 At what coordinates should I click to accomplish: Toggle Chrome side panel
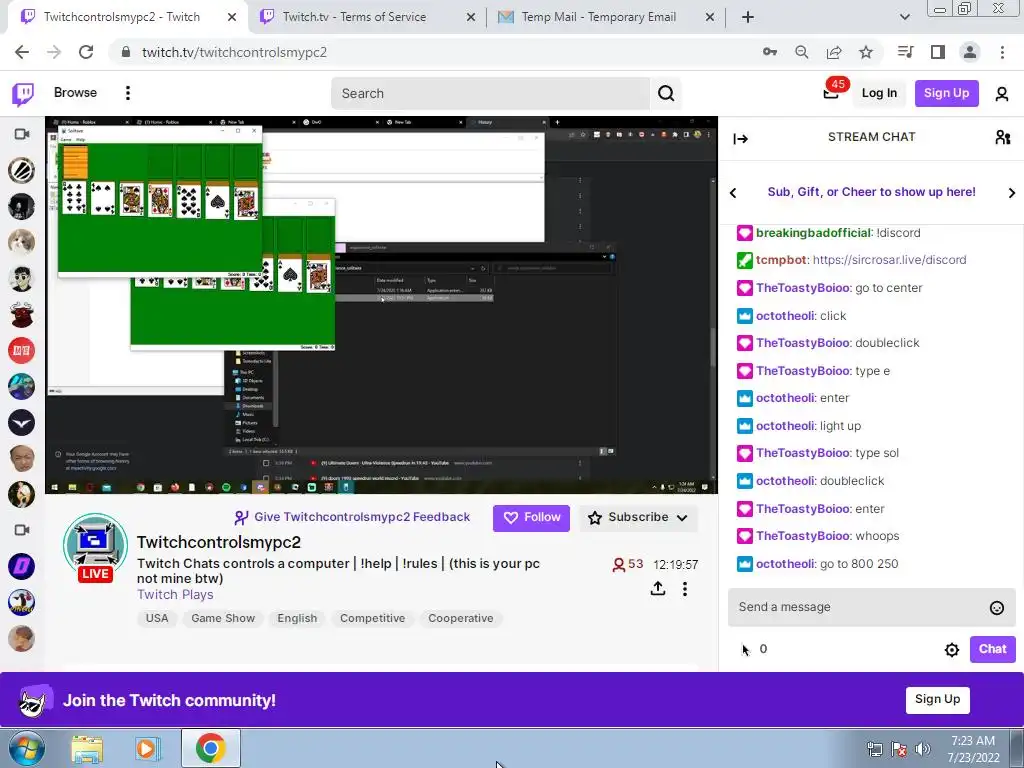(x=938, y=52)
